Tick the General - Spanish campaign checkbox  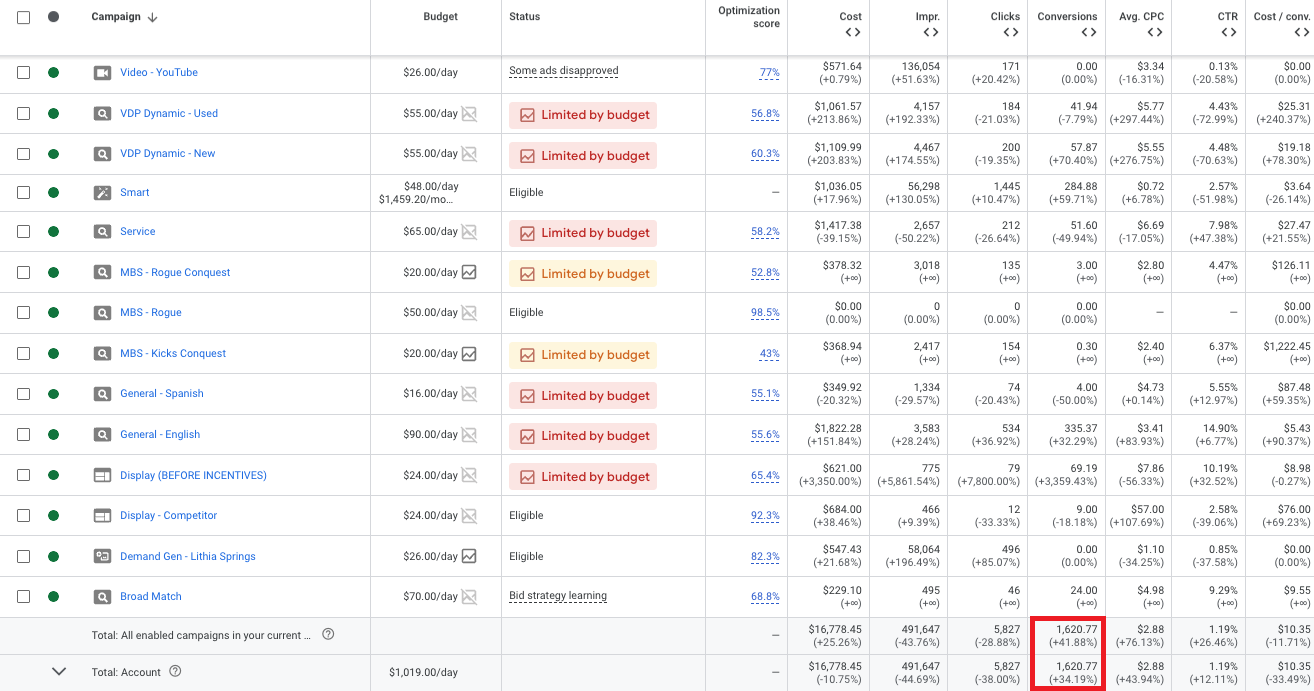coord(24,393)
